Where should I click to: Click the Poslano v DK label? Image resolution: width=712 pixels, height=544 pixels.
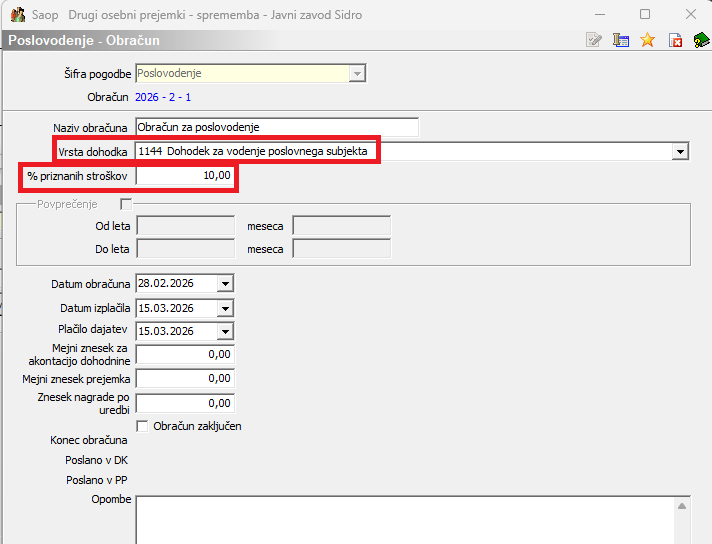[97, 460]
